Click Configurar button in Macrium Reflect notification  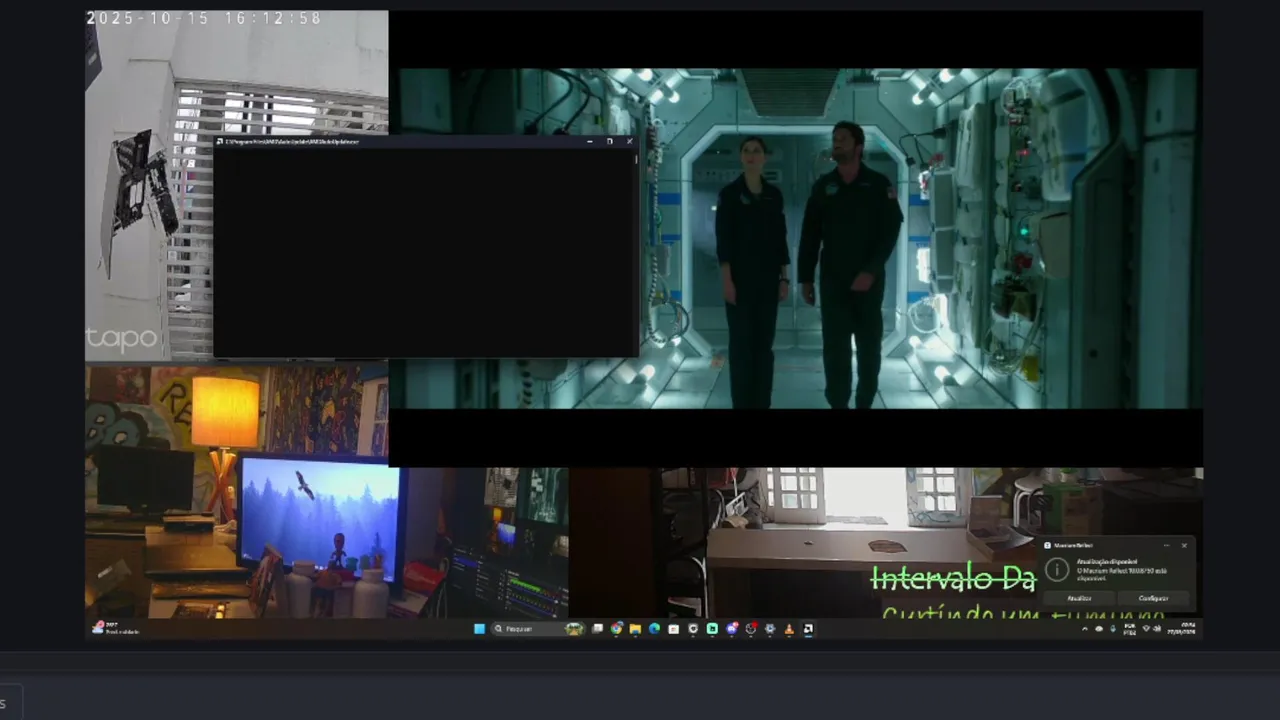click(x=1153, y=598)
